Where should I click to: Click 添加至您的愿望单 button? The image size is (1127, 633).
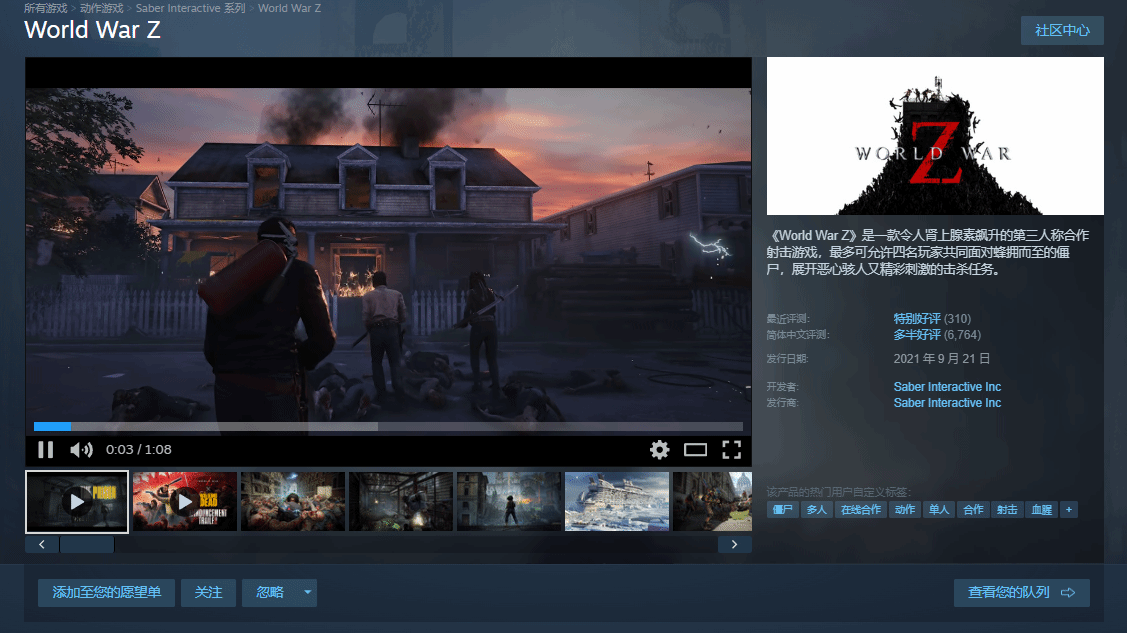point(107,593)
